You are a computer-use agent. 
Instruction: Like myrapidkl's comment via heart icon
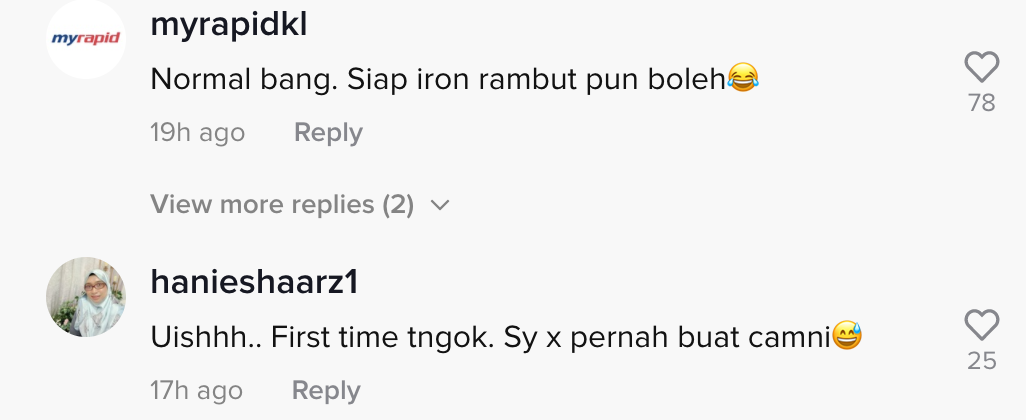[x=982, y=67]
